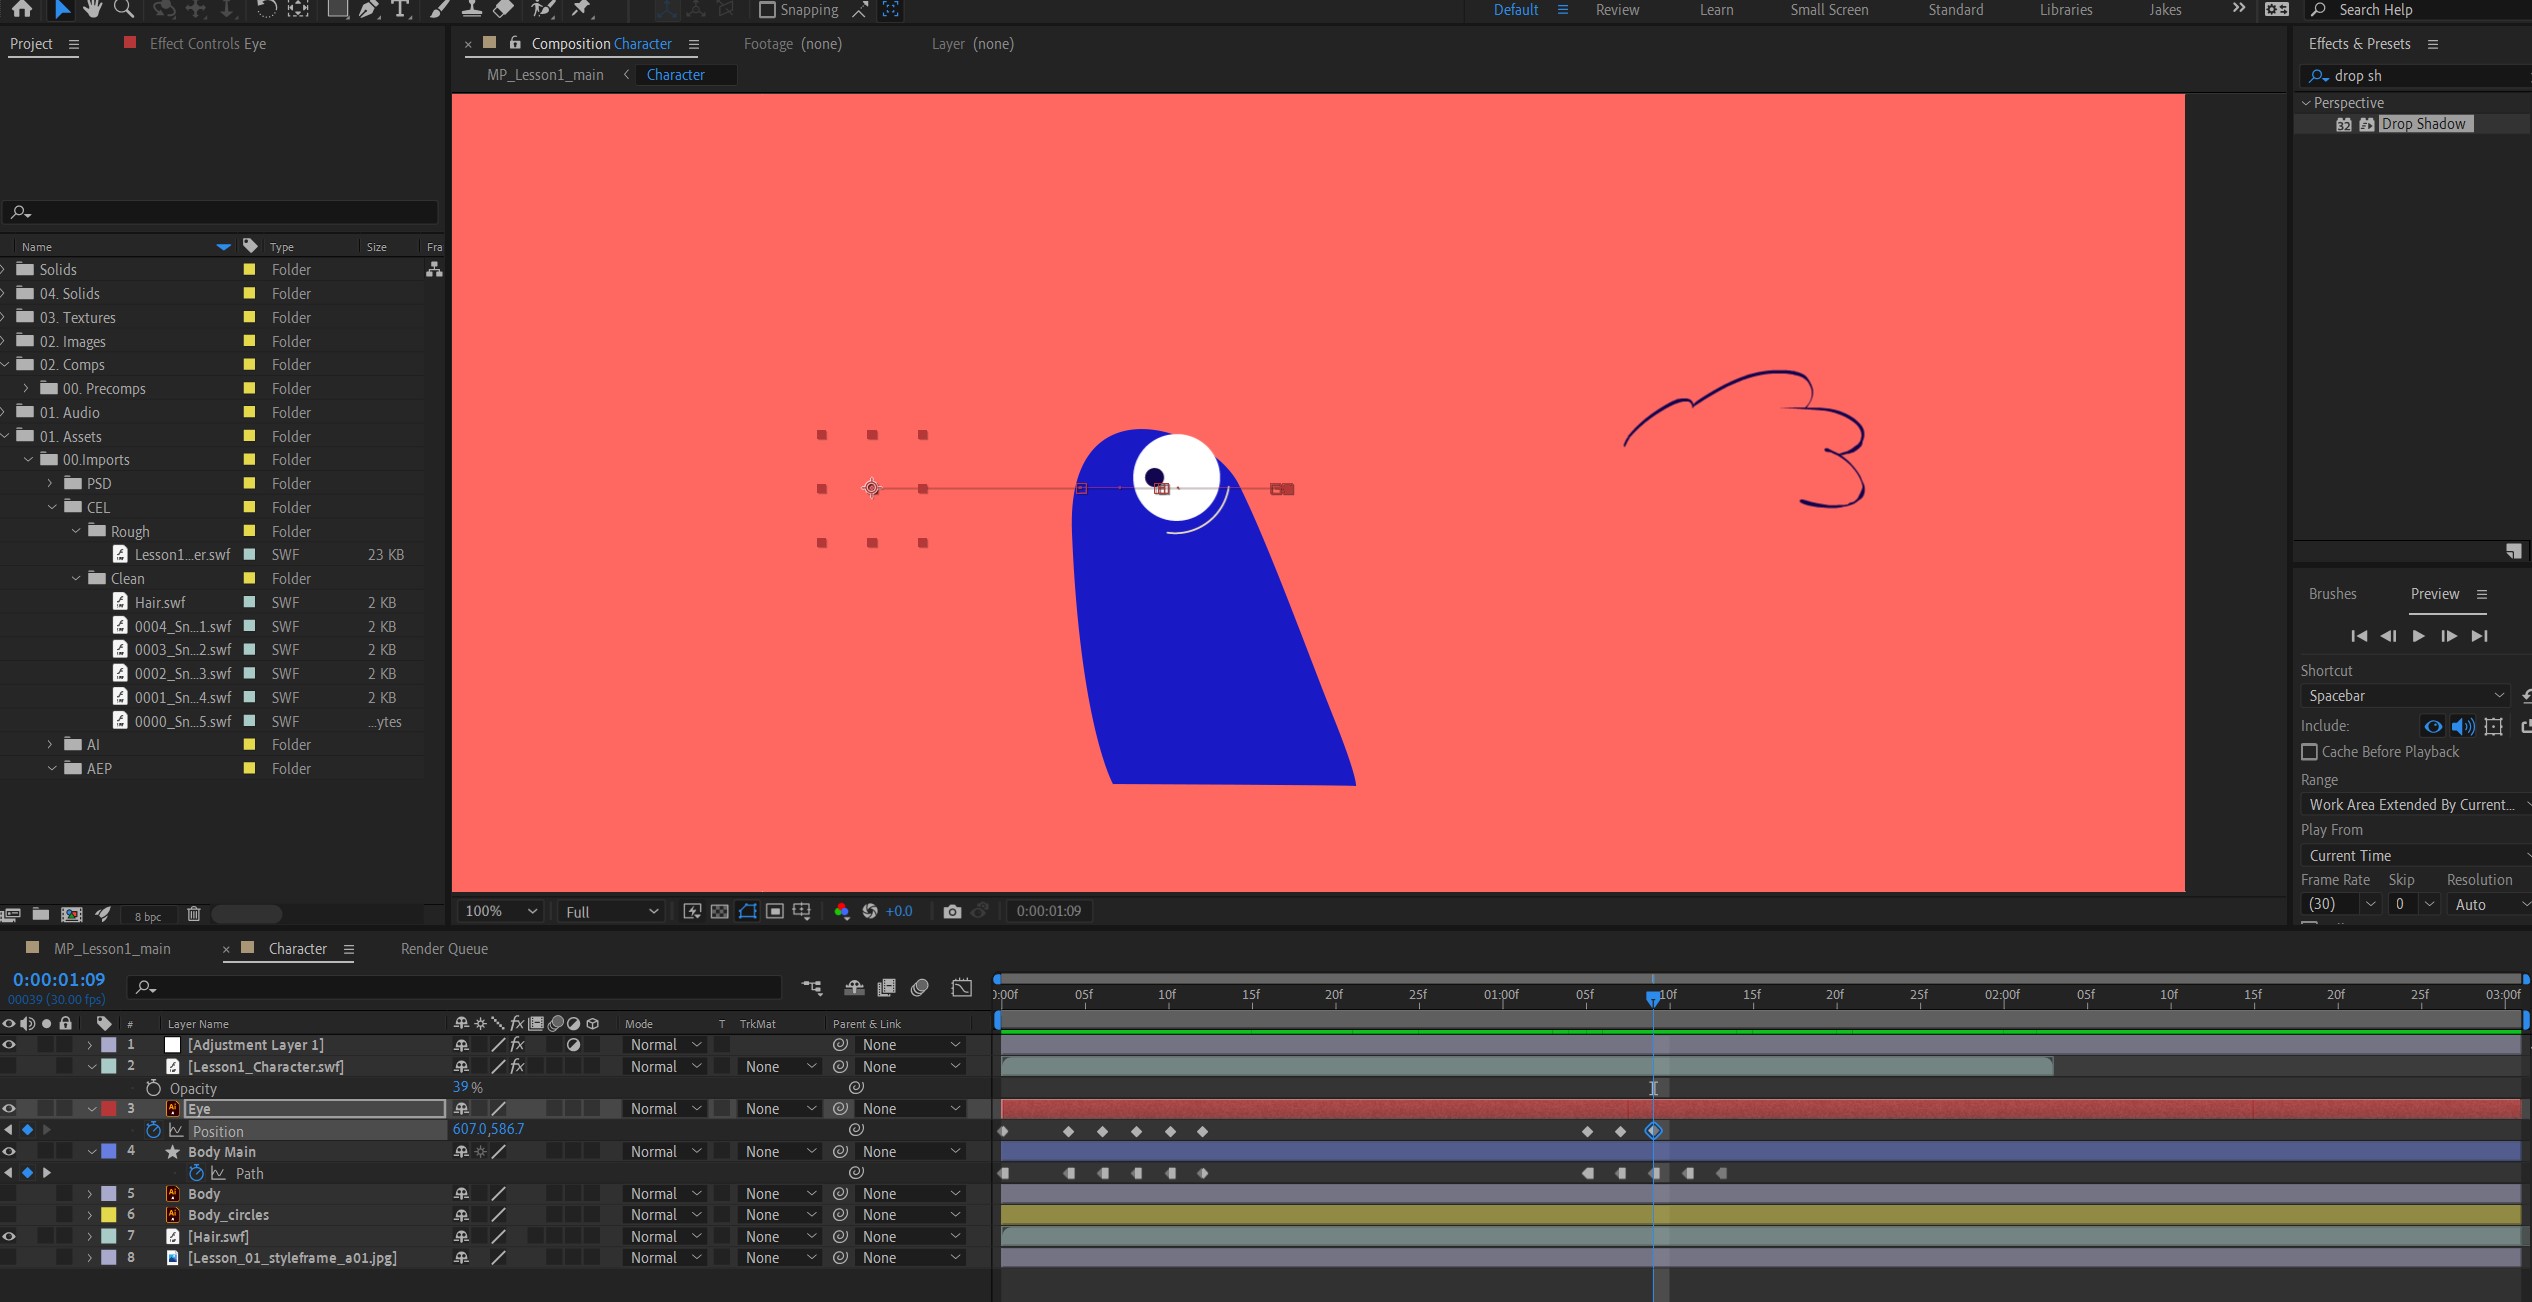Select the Pen tool
This screenshot has height=1302, width=2532.
click(369, 10)
